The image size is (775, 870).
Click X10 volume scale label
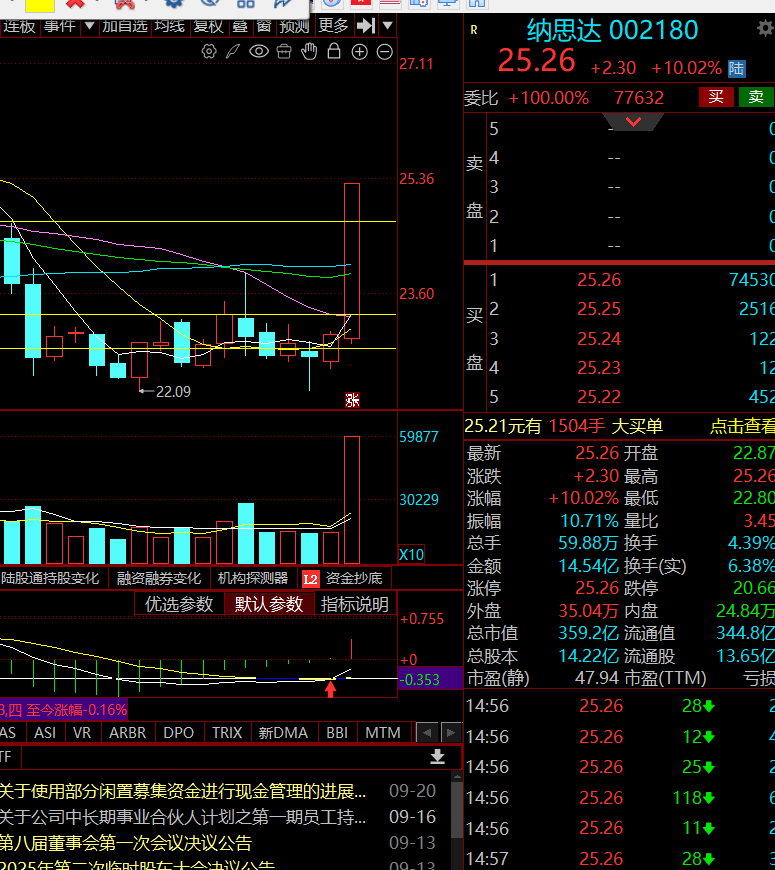point(411,554)
